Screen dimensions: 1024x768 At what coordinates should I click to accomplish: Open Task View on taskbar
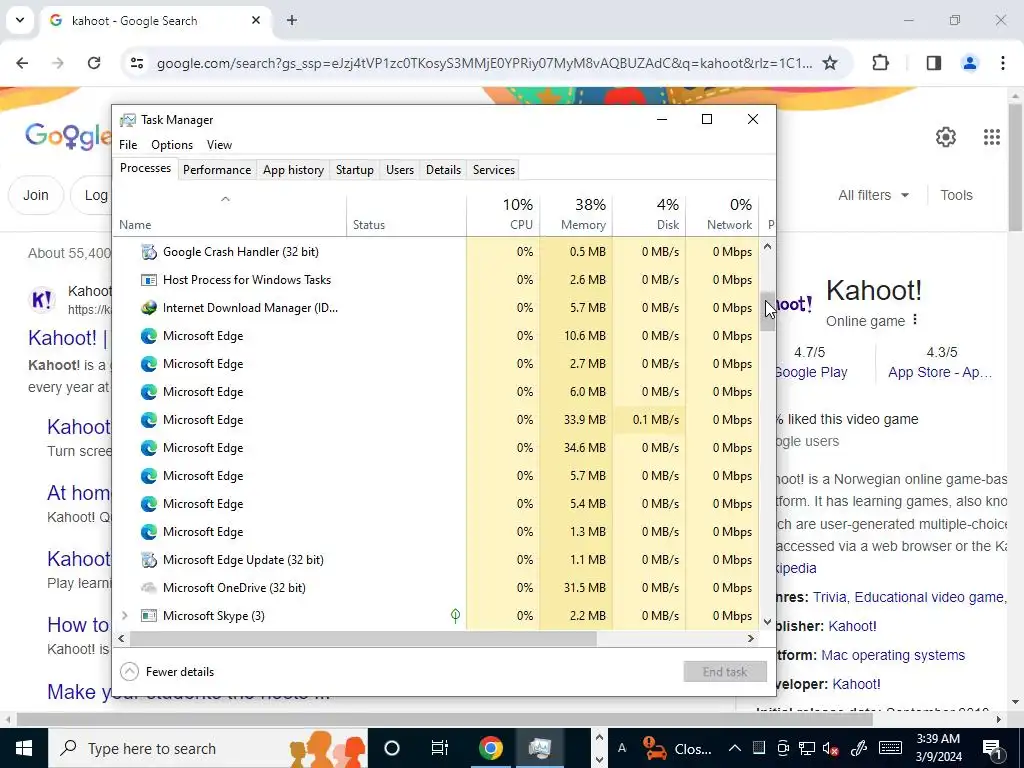click(x=440, y=748)
